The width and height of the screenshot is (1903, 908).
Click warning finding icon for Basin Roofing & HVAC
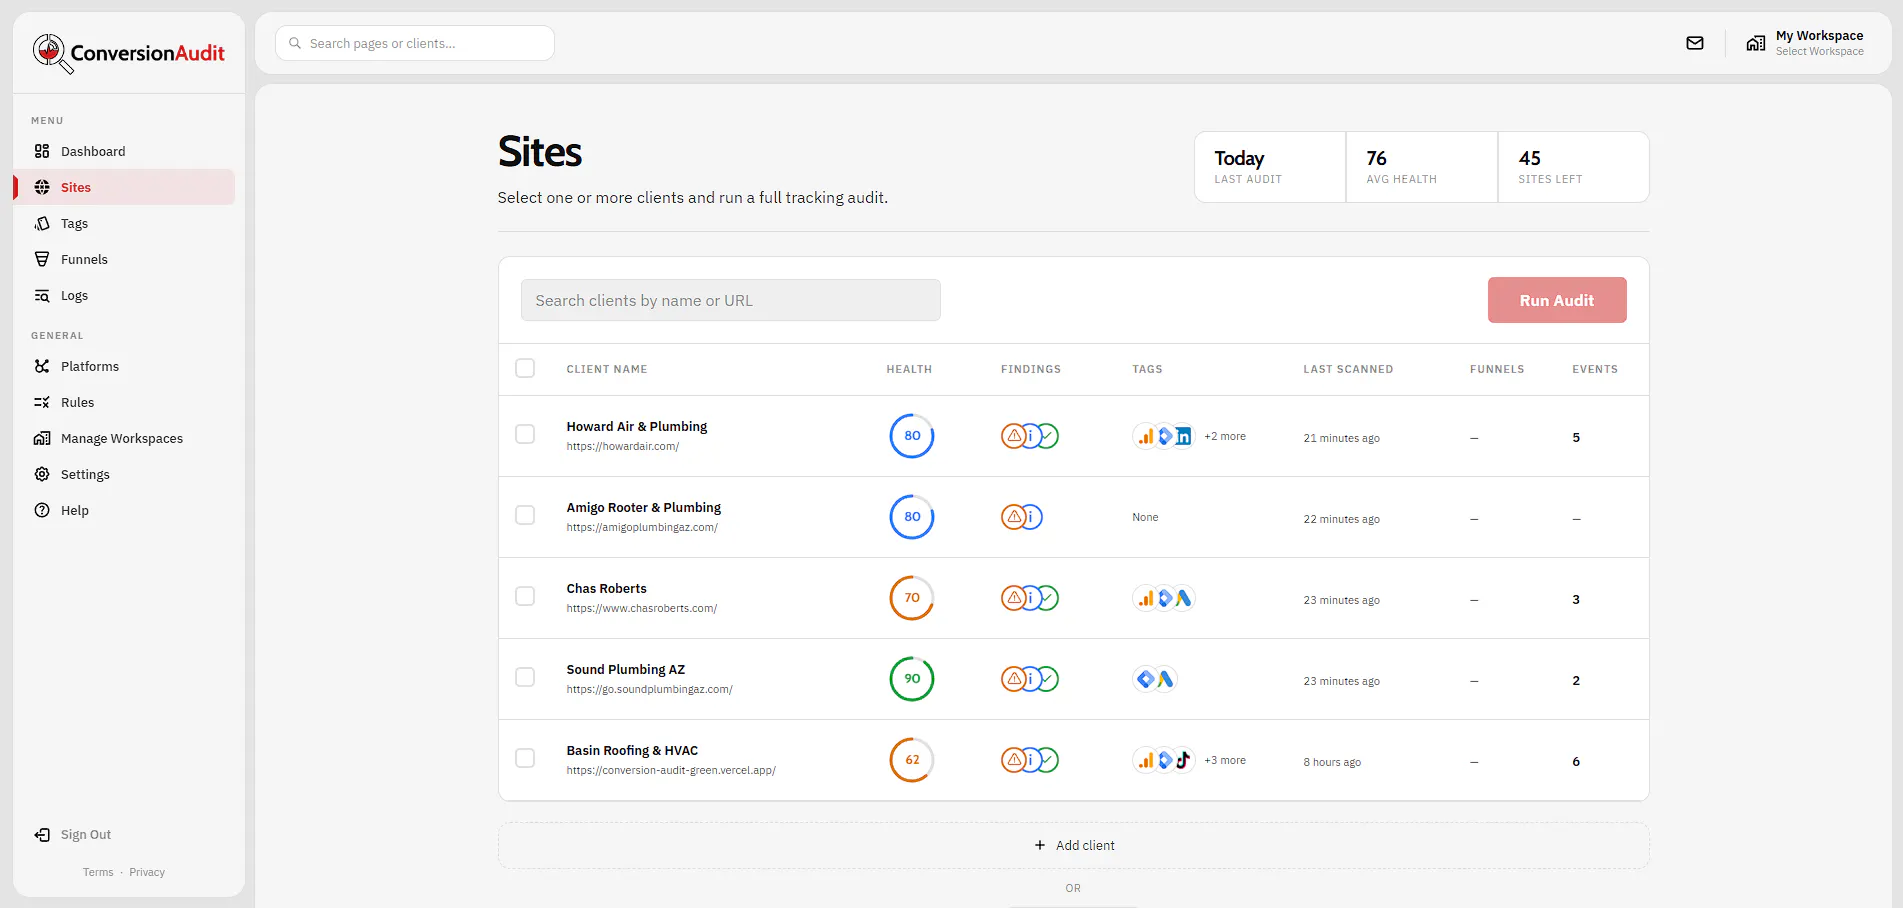click(x=1013, y=760)
